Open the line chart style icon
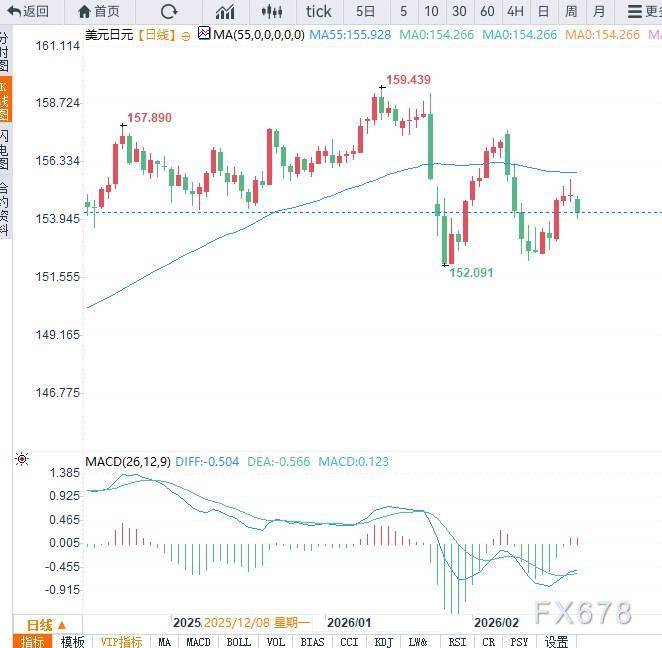The height and width of the screenshot is (648, 662). [x=225, y=11]
